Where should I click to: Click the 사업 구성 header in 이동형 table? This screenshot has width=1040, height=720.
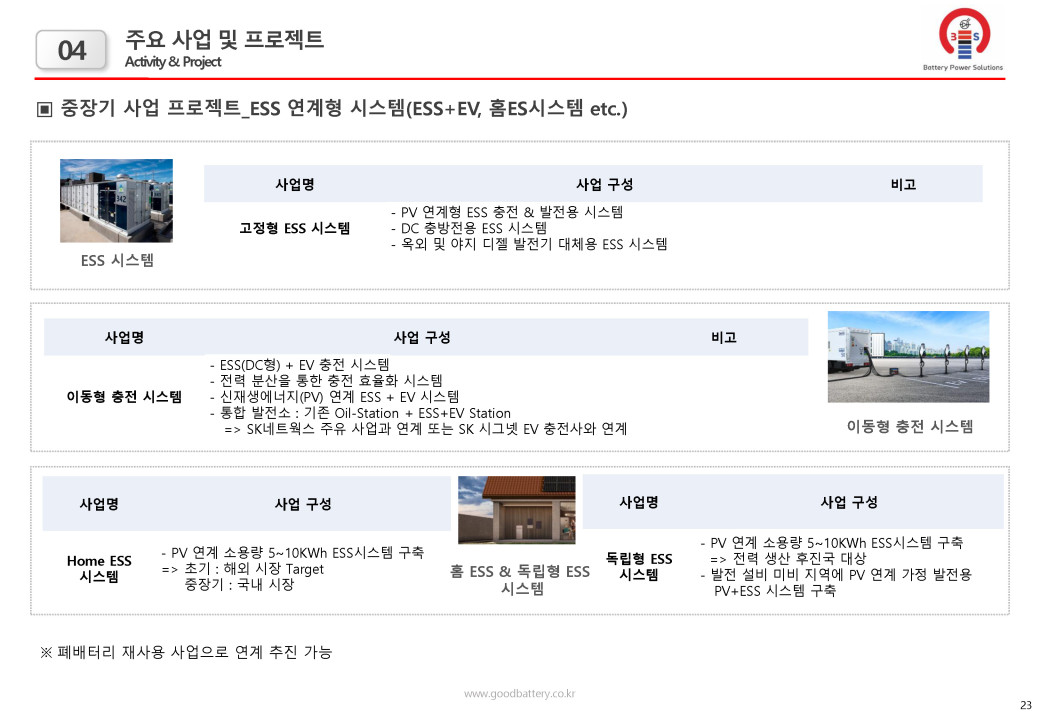(x=422, y=337)
